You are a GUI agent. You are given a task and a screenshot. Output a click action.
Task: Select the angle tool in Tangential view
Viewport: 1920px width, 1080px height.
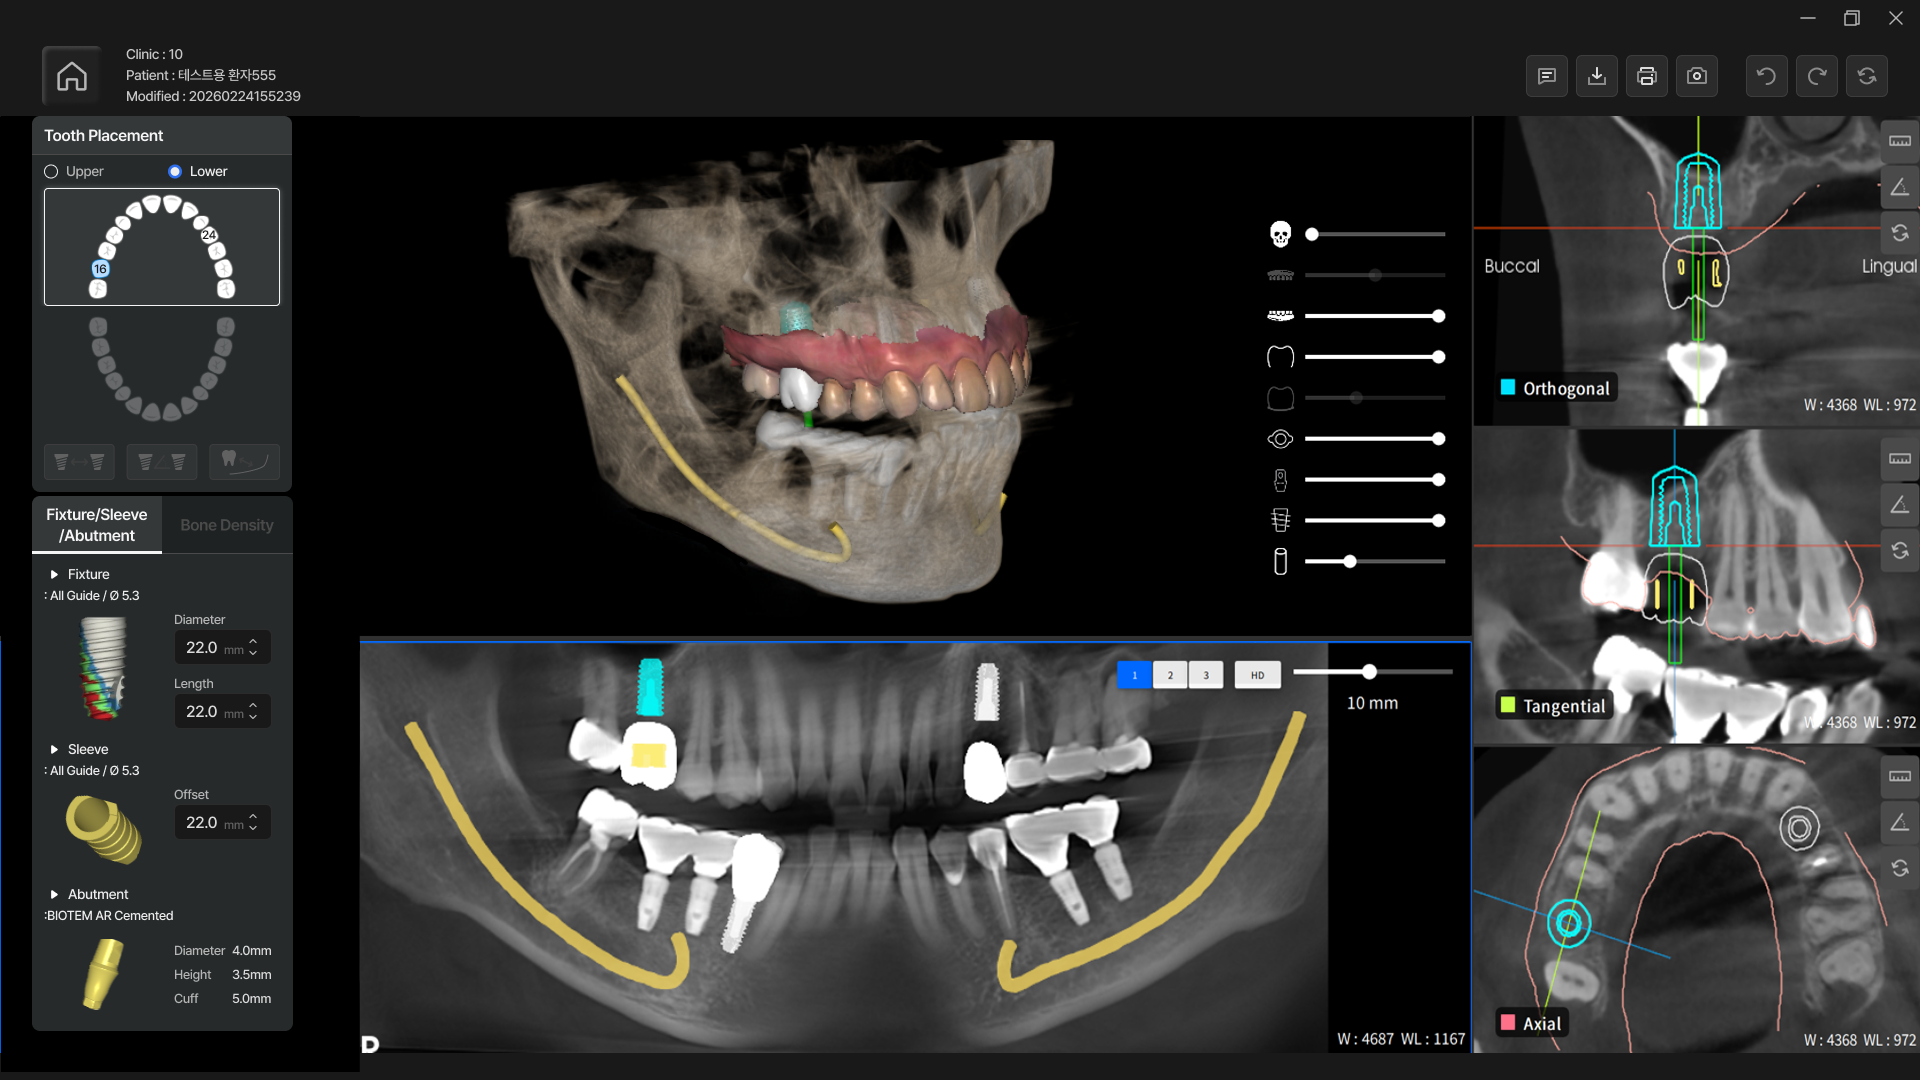pyautogui.click(x=1900, y=505)
